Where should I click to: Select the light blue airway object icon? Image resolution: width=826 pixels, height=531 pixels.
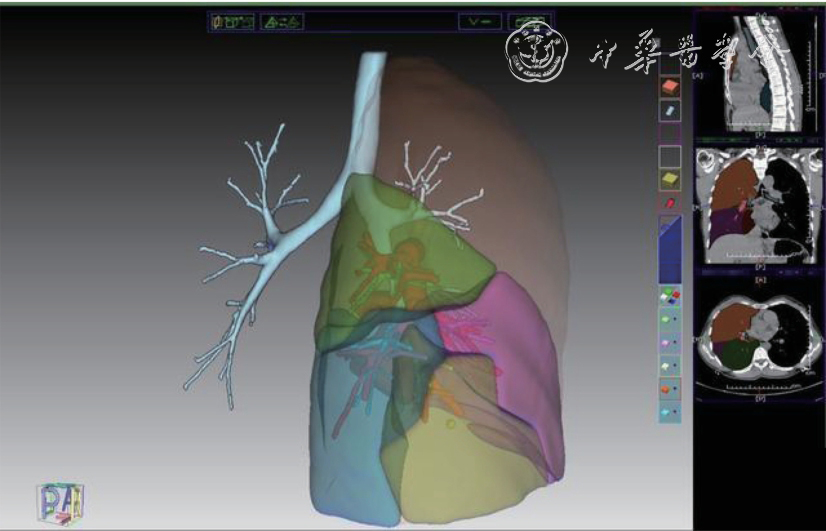pos(669,111)
